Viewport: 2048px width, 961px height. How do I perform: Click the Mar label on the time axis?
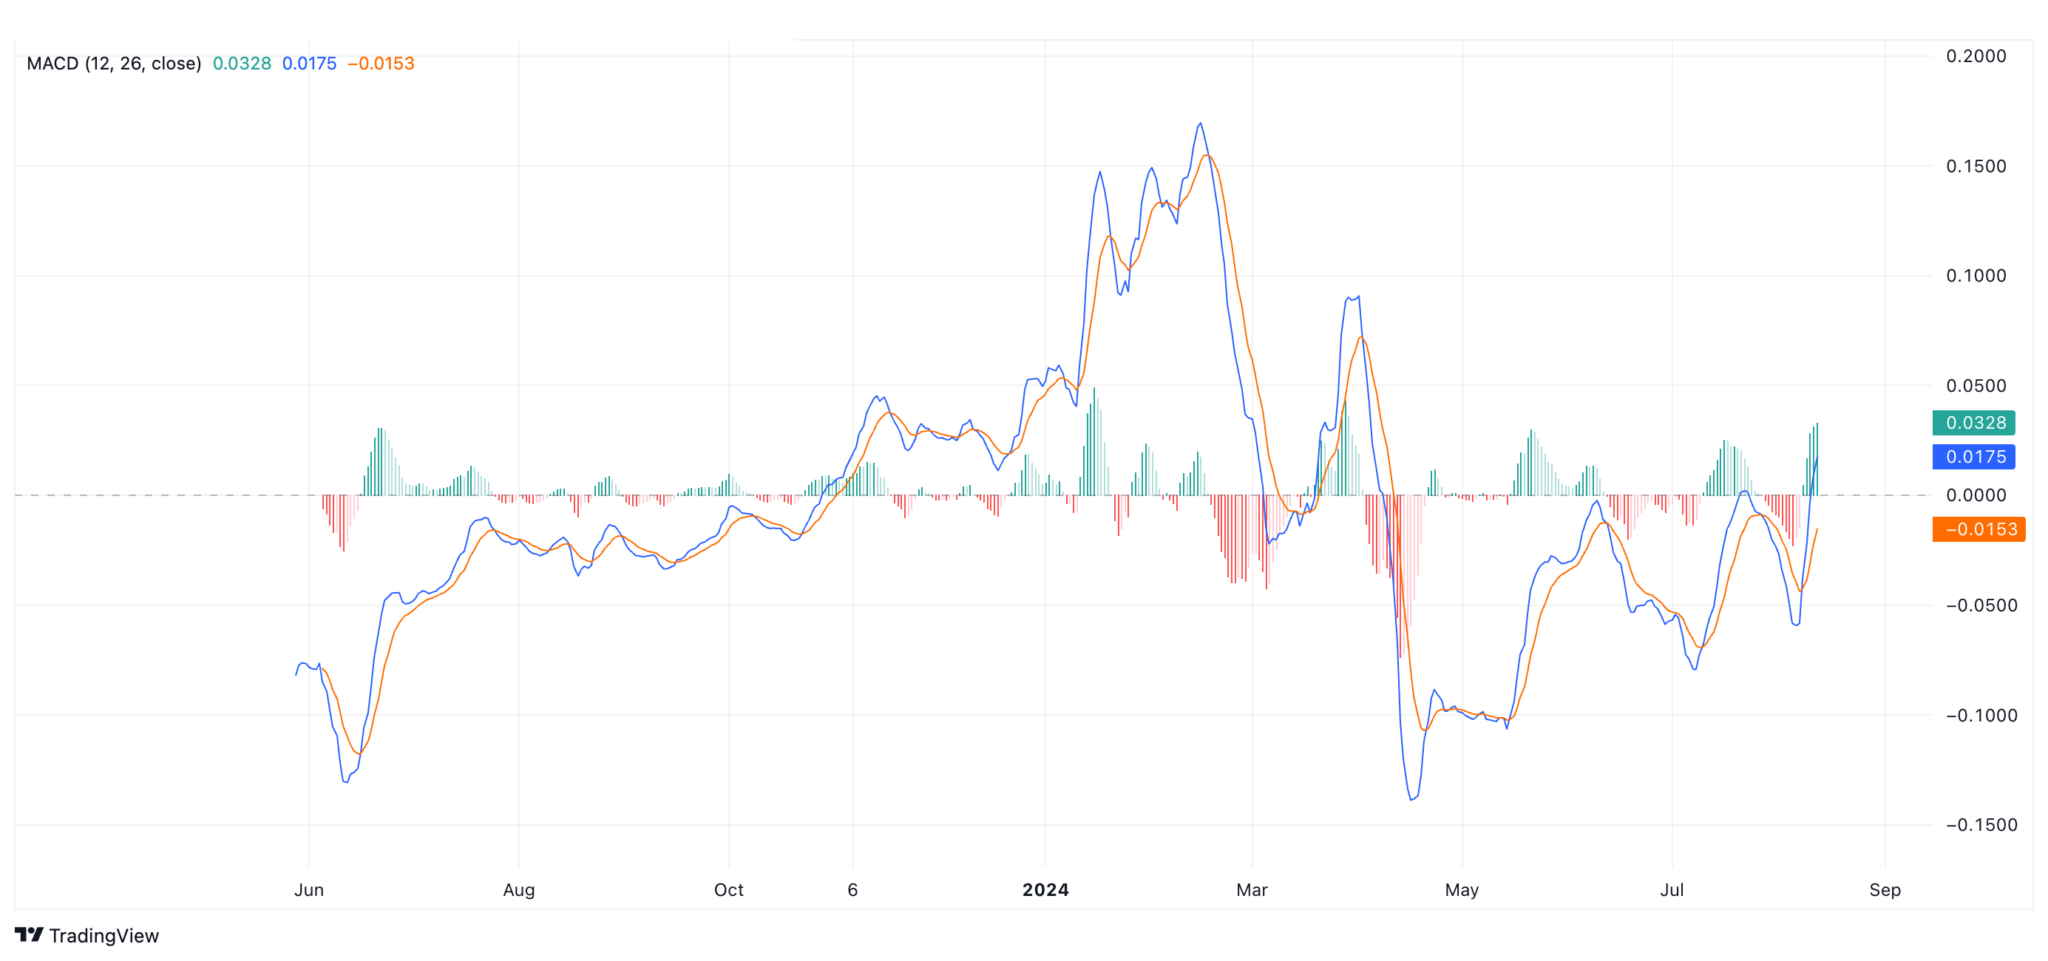[1252, 890]
